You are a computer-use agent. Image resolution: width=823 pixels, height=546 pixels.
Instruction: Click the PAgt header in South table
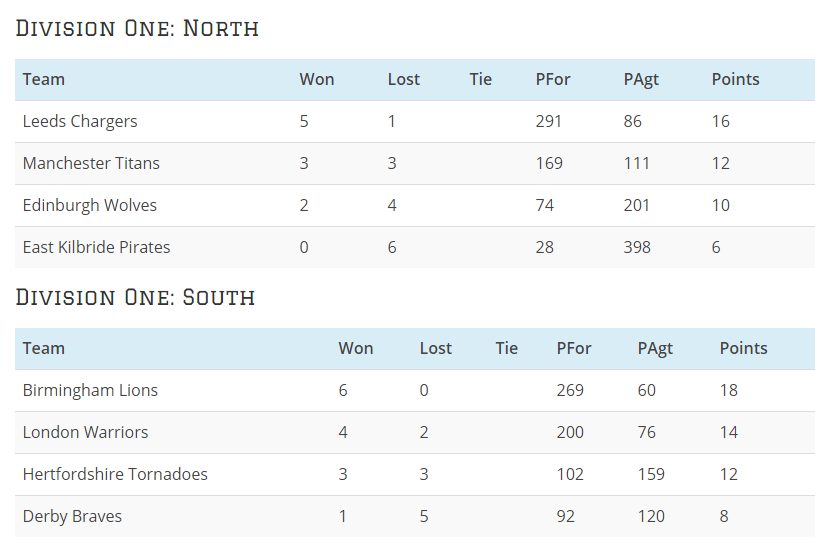coord(655,349)
